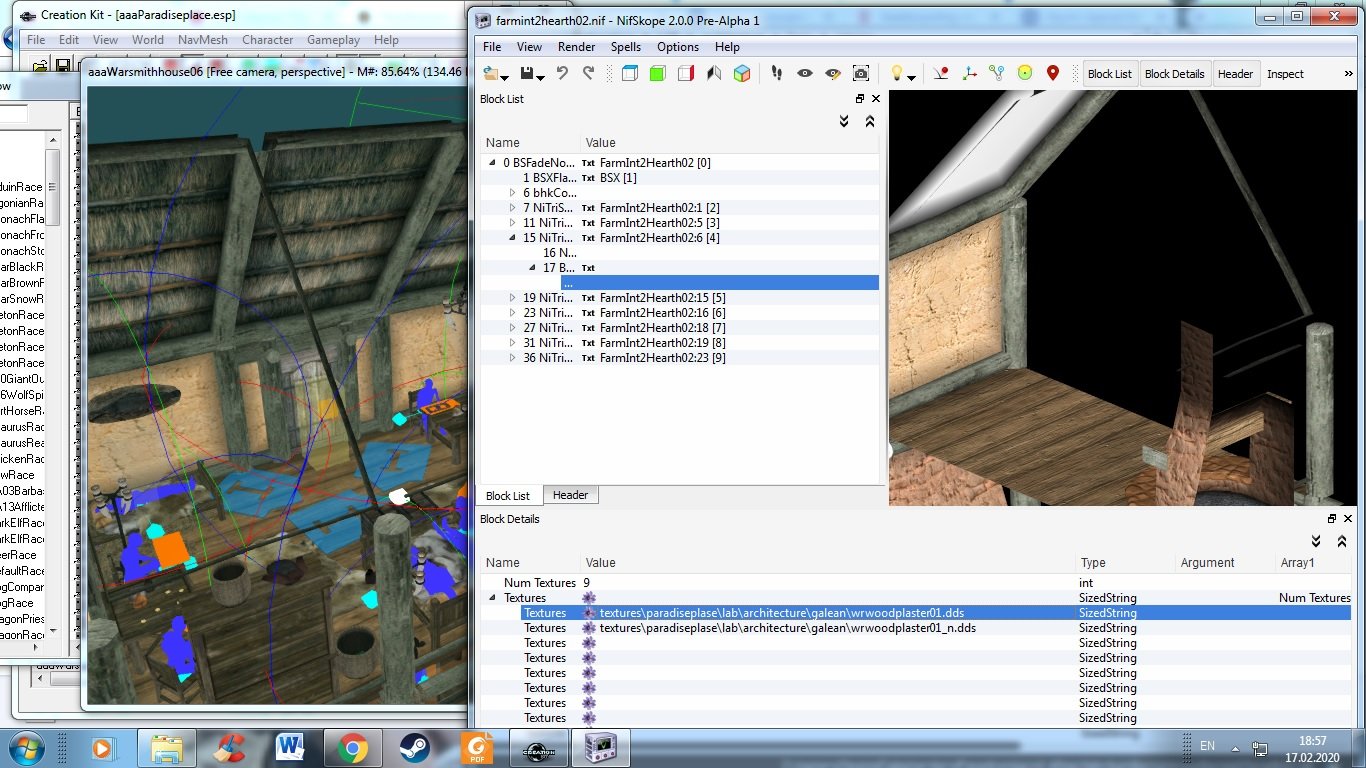1366x768 pixels.
Task: Toggle the Block Details toolbar button
Action: click(x=1174, y=74)
